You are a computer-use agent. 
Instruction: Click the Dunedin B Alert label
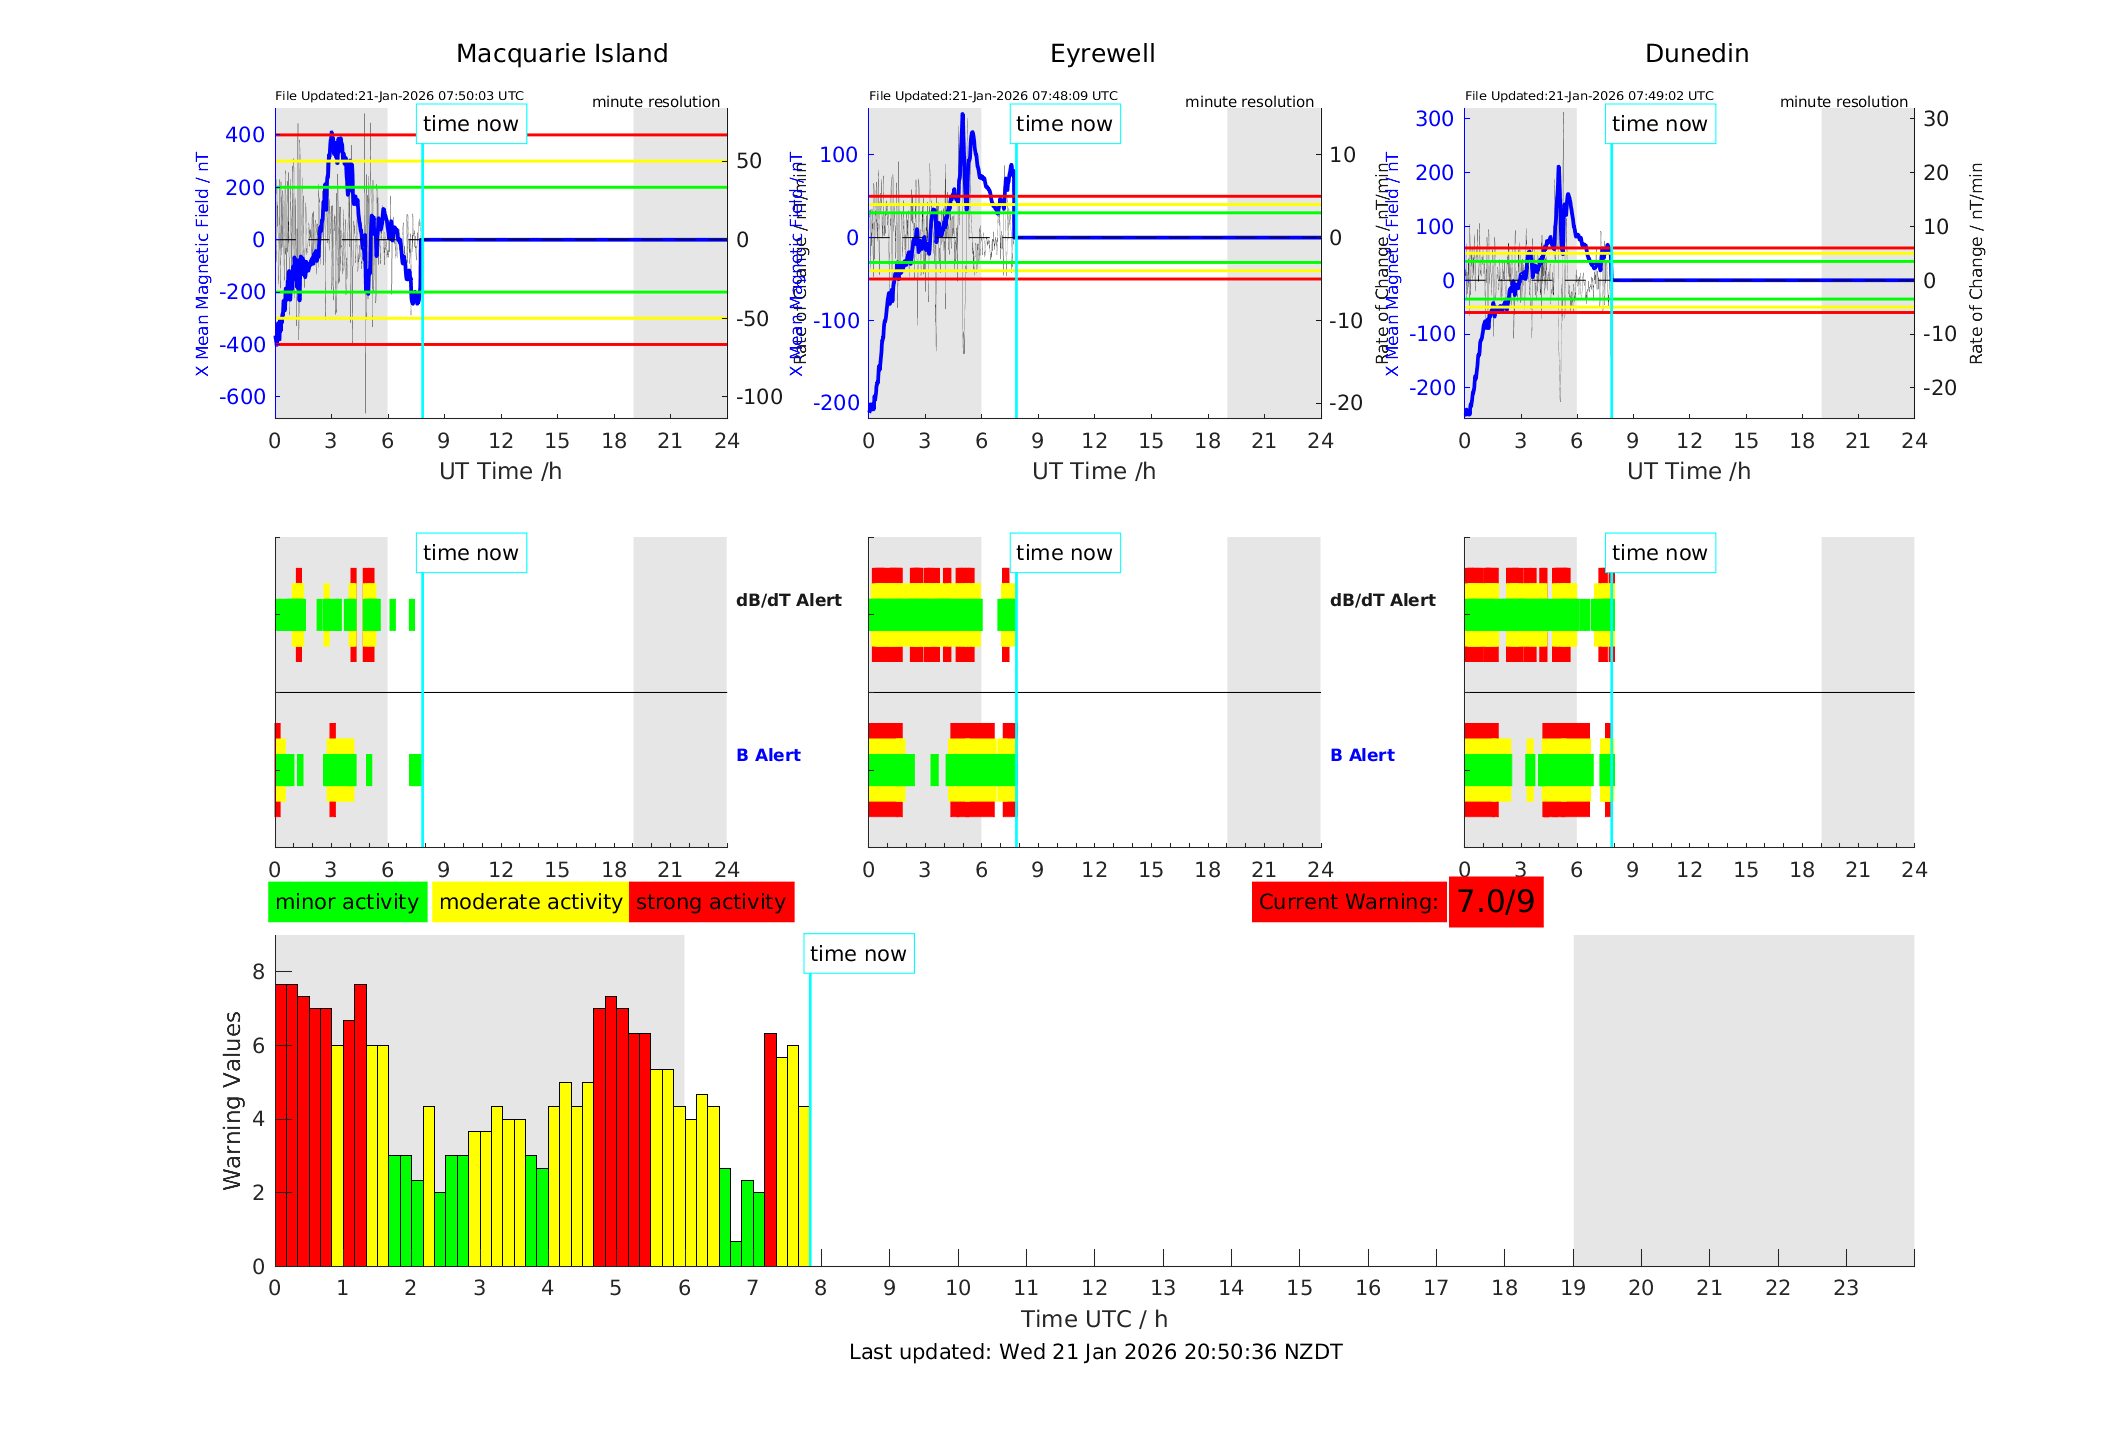coord(1362,755)
